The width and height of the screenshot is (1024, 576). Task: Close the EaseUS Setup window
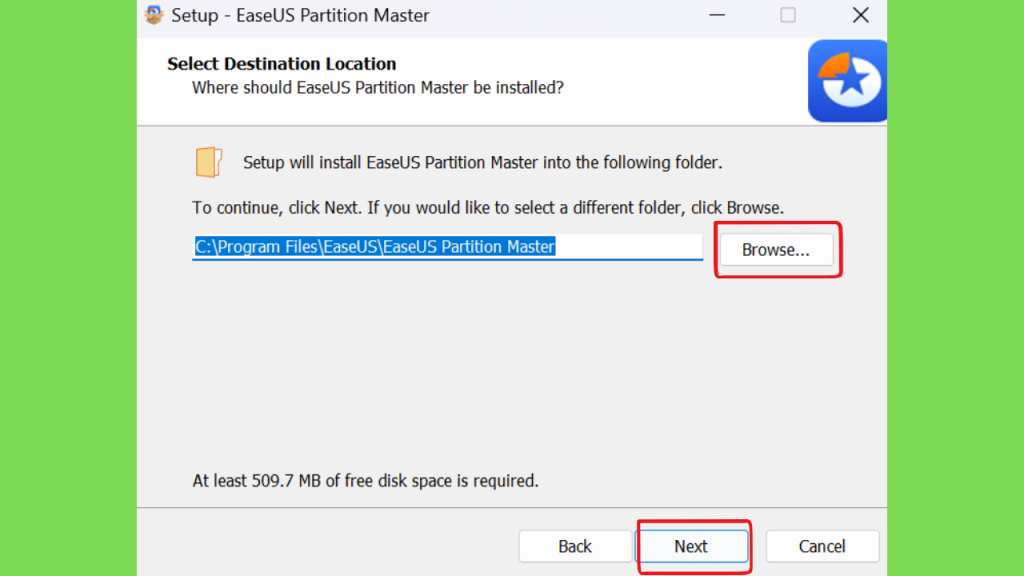860,15
